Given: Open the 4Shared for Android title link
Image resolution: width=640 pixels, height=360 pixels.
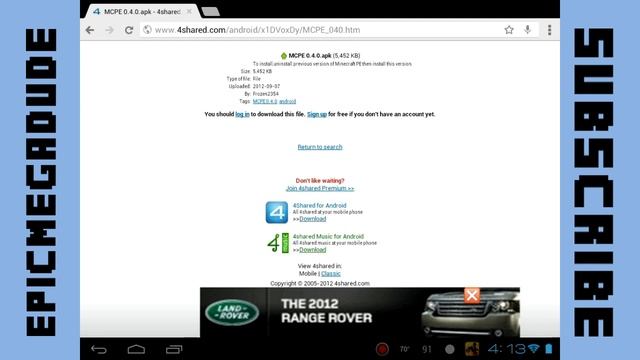Looking at the screenshot, I should pos(319,205).
